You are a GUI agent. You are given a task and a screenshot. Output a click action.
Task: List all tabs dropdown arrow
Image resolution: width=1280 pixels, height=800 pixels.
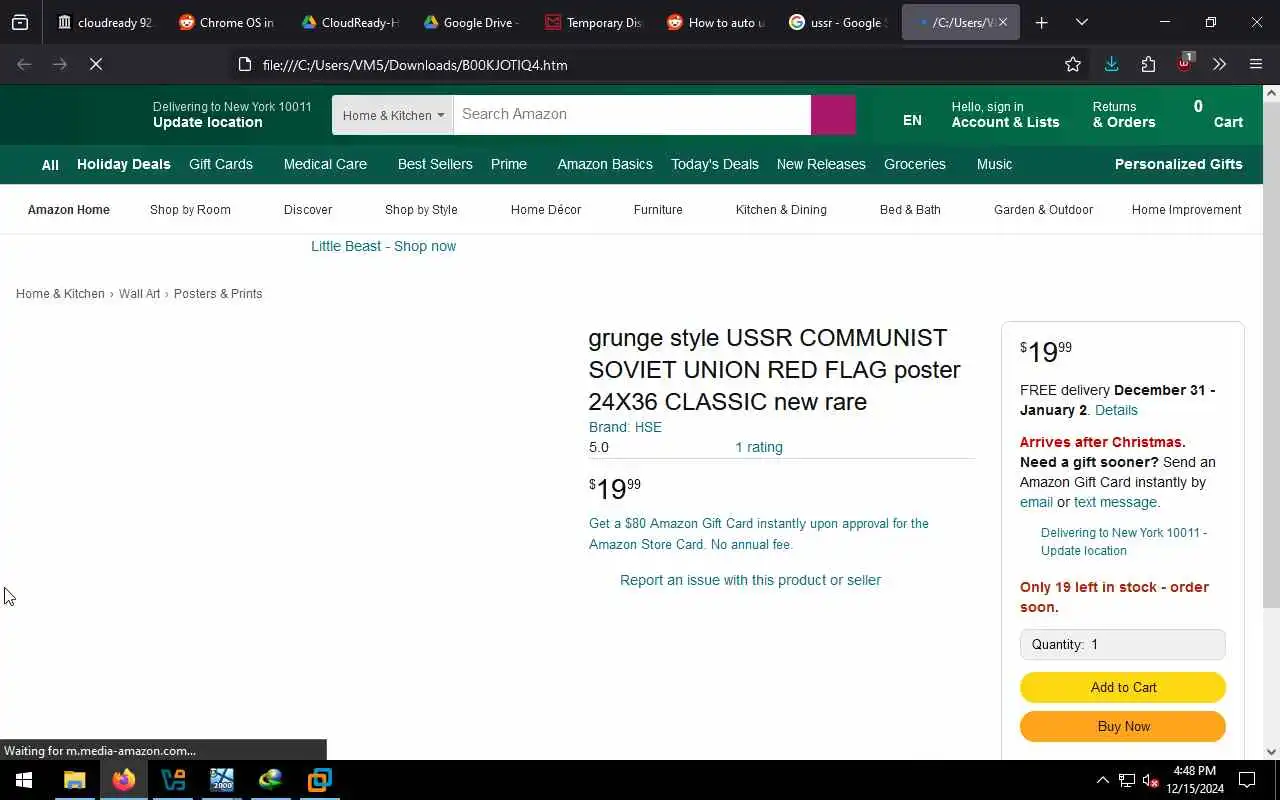click(1081, 22)
